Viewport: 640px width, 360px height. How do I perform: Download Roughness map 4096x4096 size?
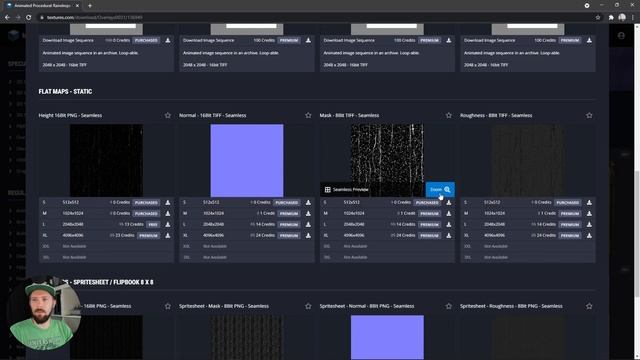pyautogui.click(x=589, y=236)
